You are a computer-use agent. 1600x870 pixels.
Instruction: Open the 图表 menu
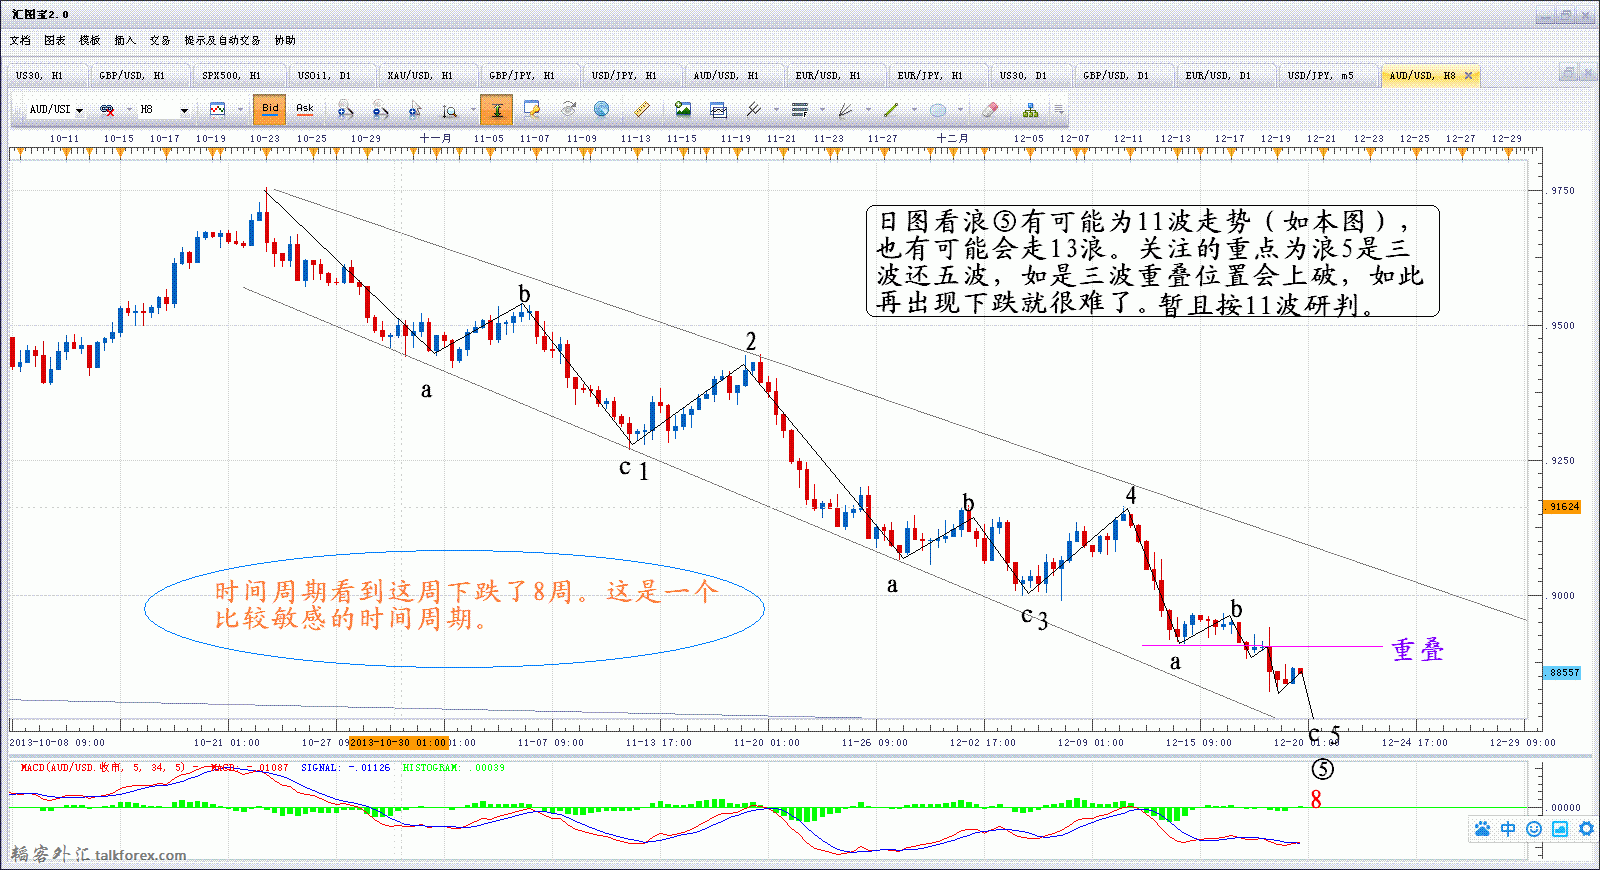55,41
